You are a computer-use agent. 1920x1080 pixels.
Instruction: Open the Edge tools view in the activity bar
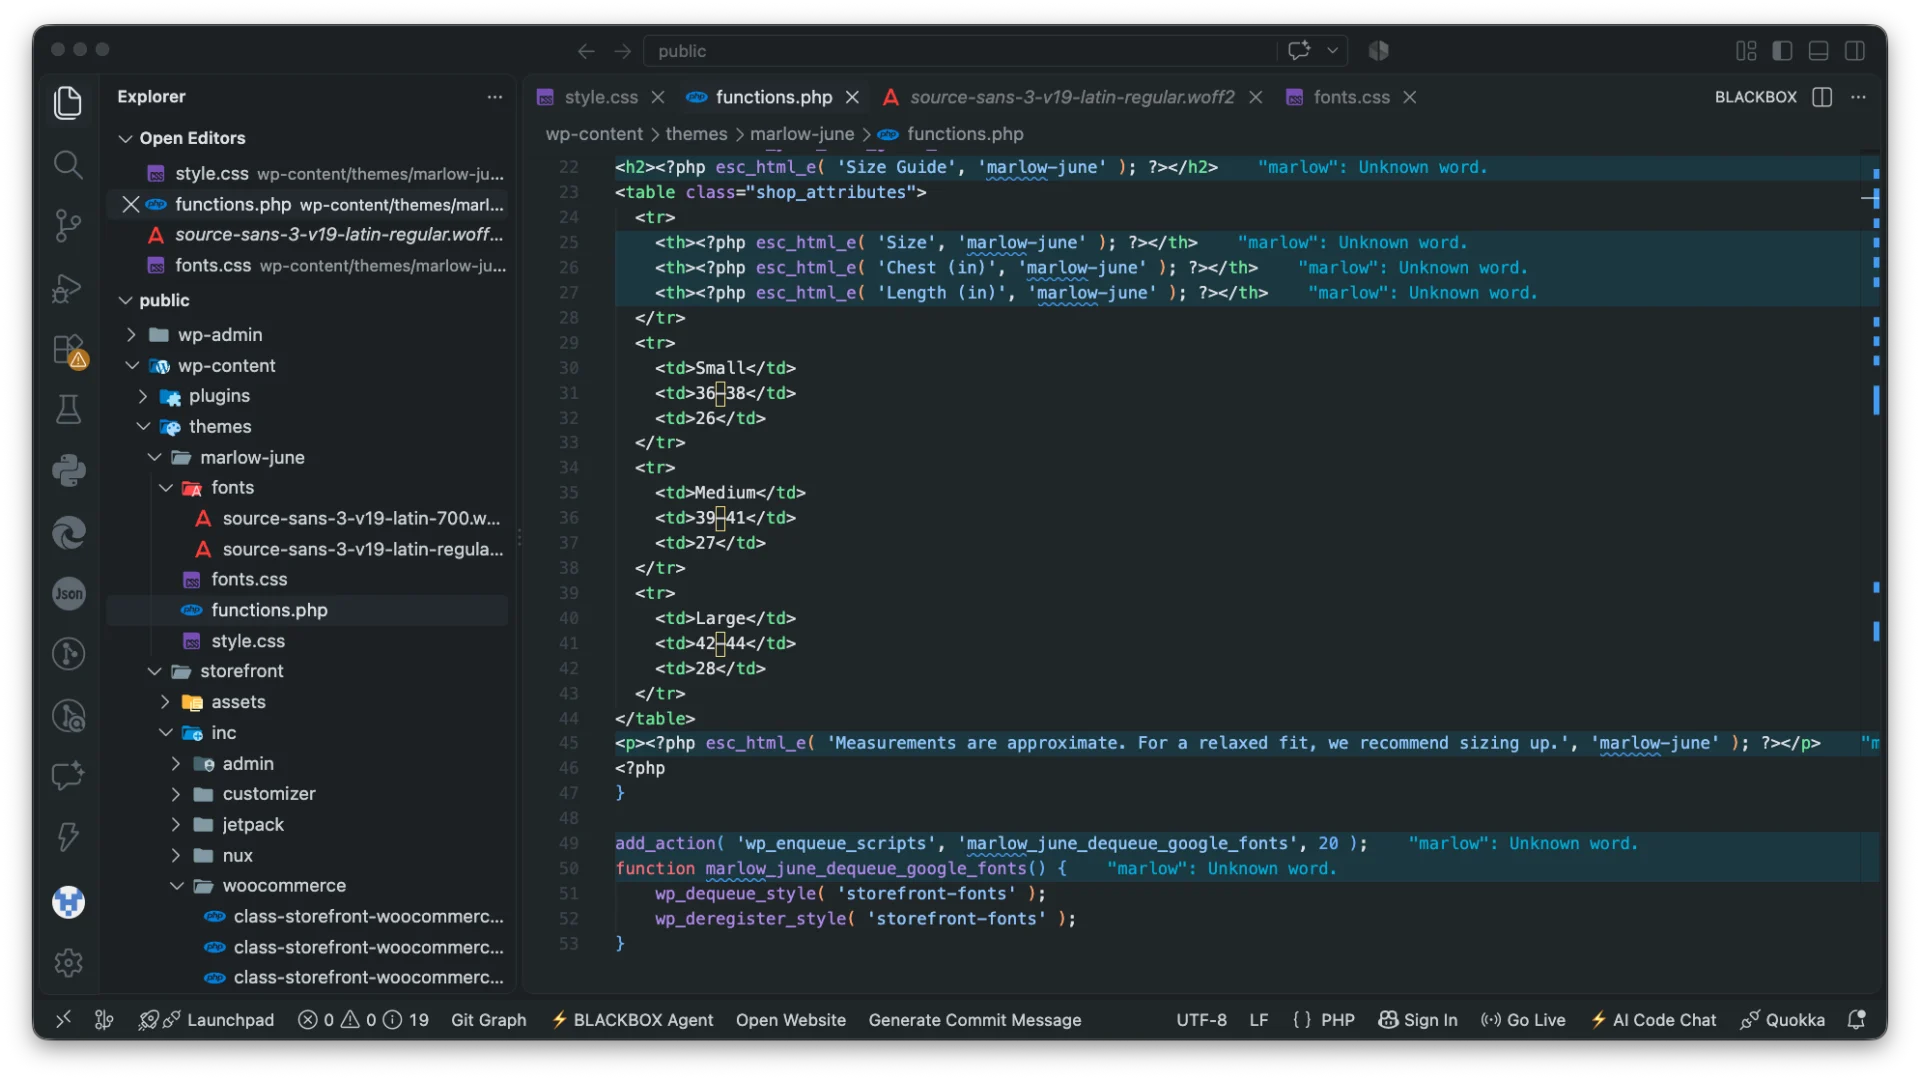tap(68, 532)
